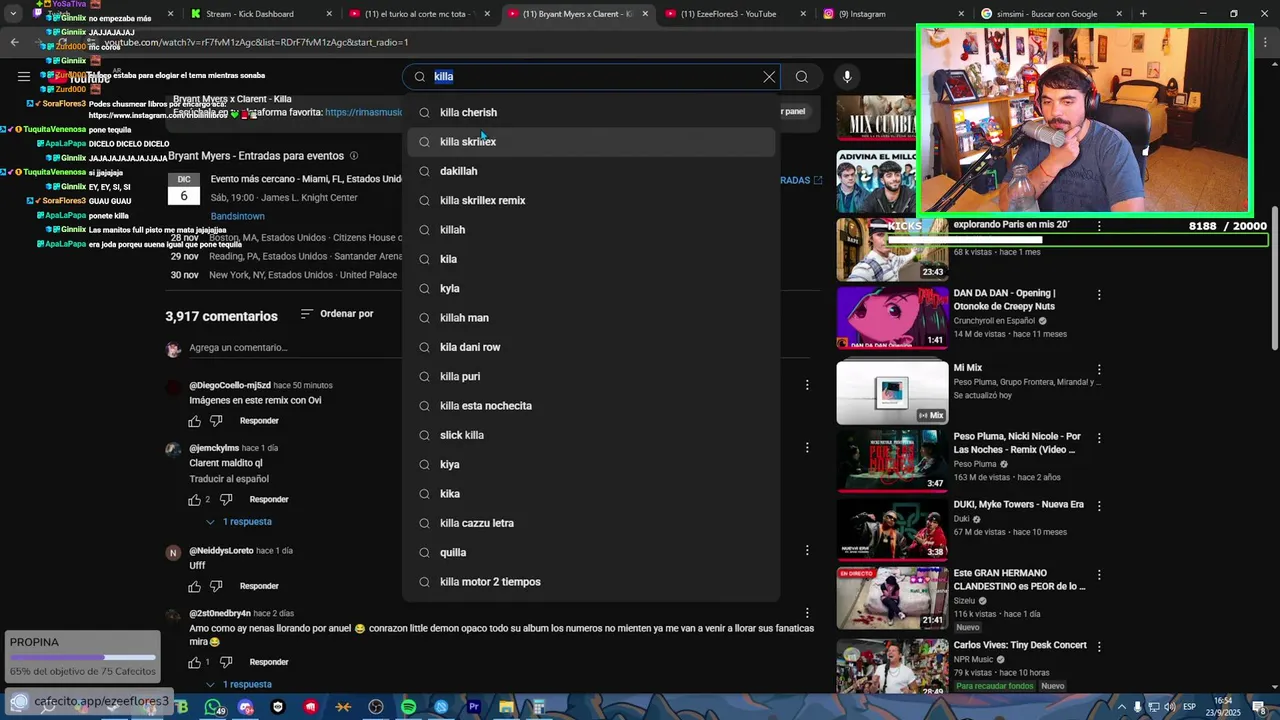Choose suggestion 'killa cazzu letra'
The height and width of the screenshot is (720, 1280).
click(x=591, y=523)
